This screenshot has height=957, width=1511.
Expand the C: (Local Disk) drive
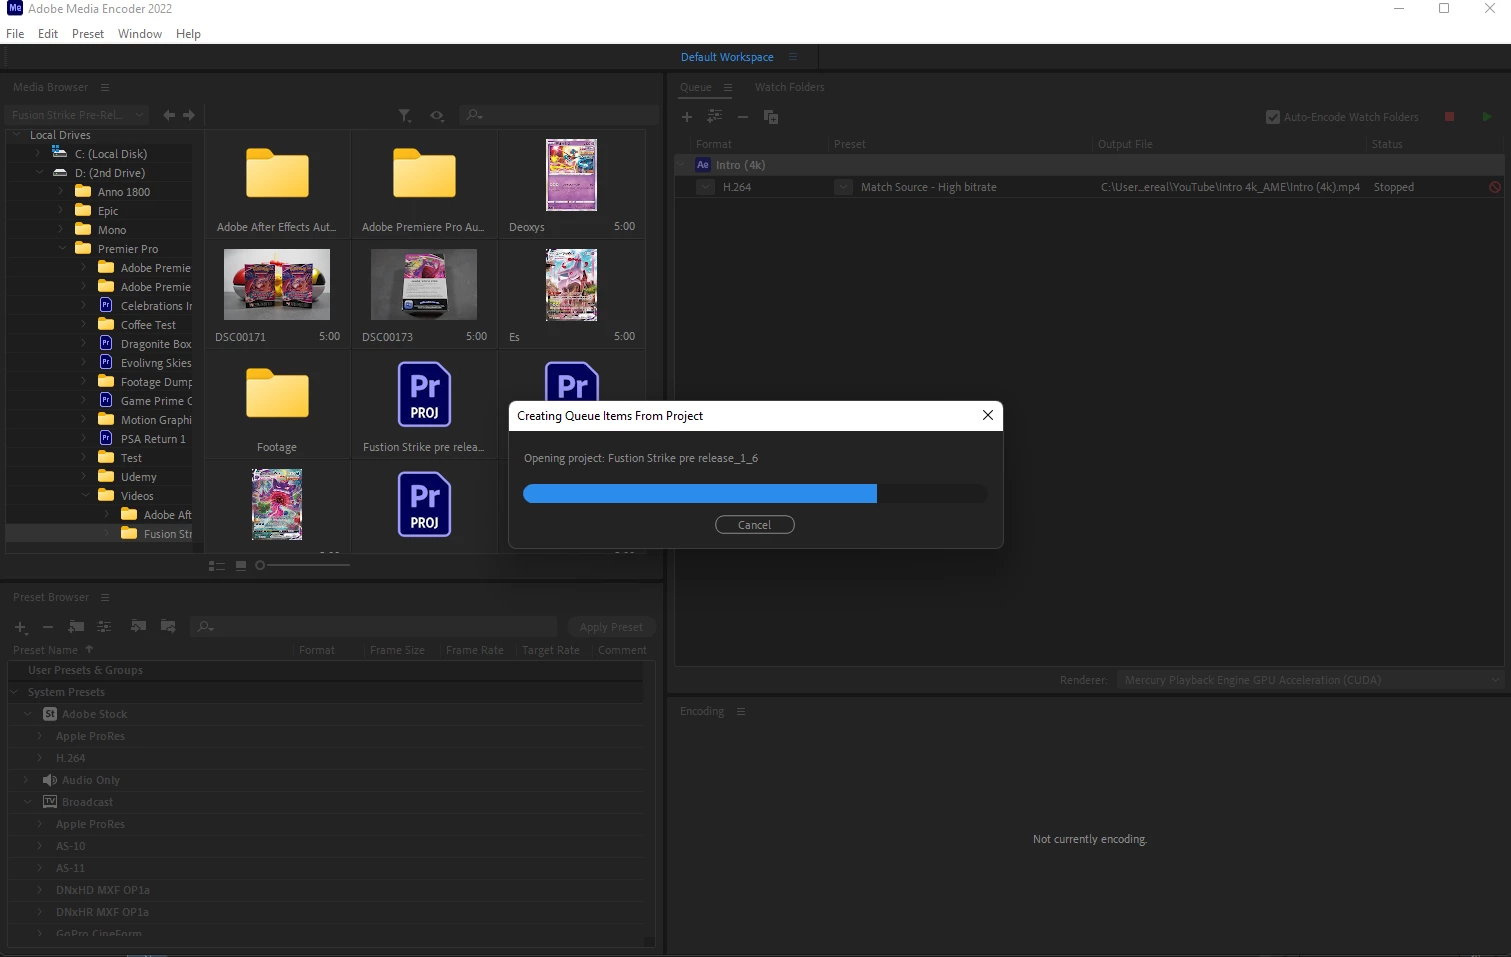39,154
